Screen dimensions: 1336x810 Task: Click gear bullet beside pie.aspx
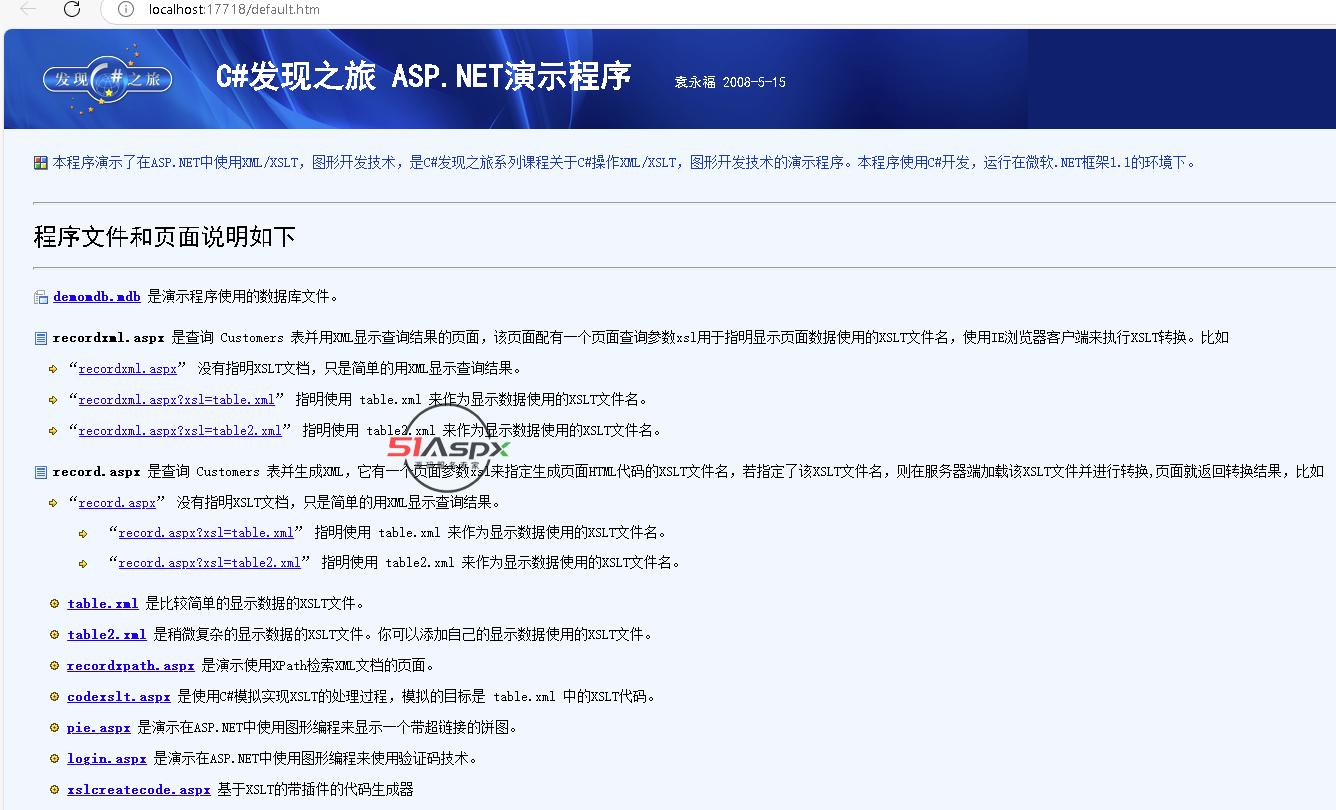[x=55, y=727]
